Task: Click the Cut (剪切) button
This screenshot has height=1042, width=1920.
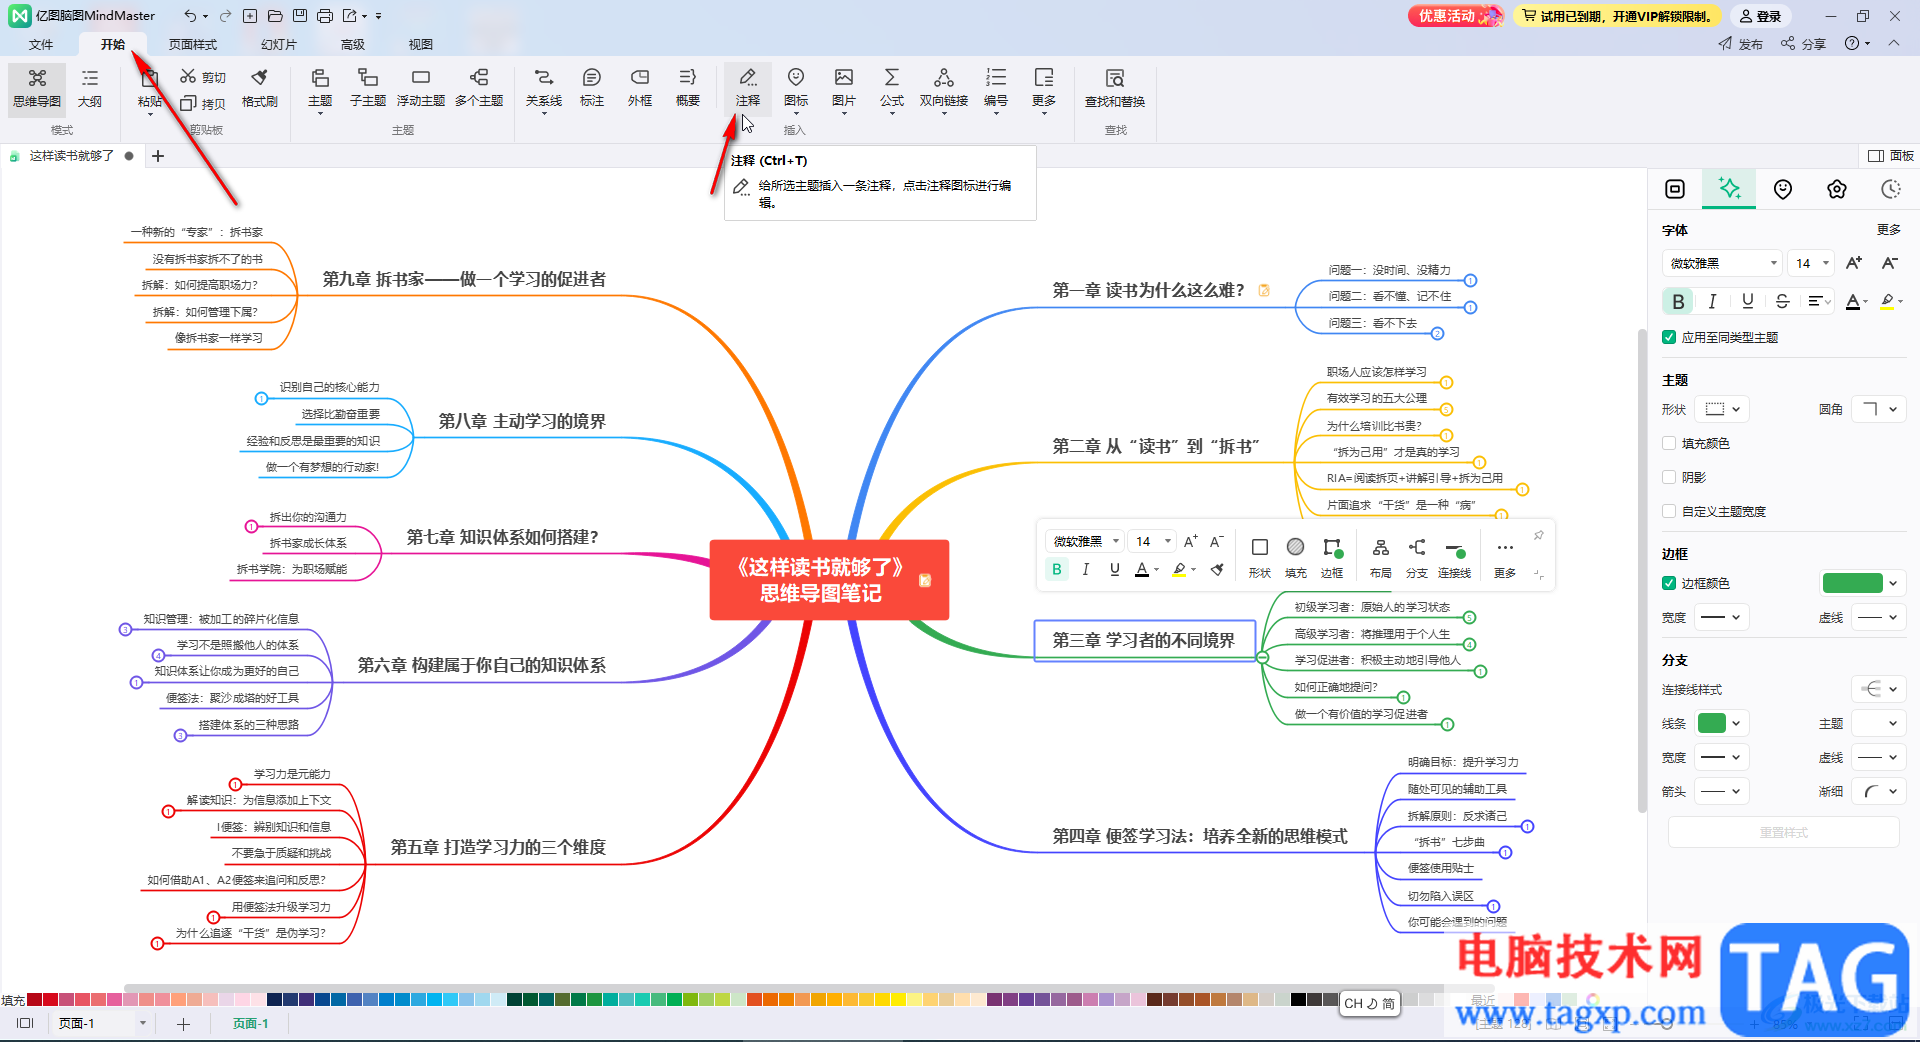Action: (203, 77)
